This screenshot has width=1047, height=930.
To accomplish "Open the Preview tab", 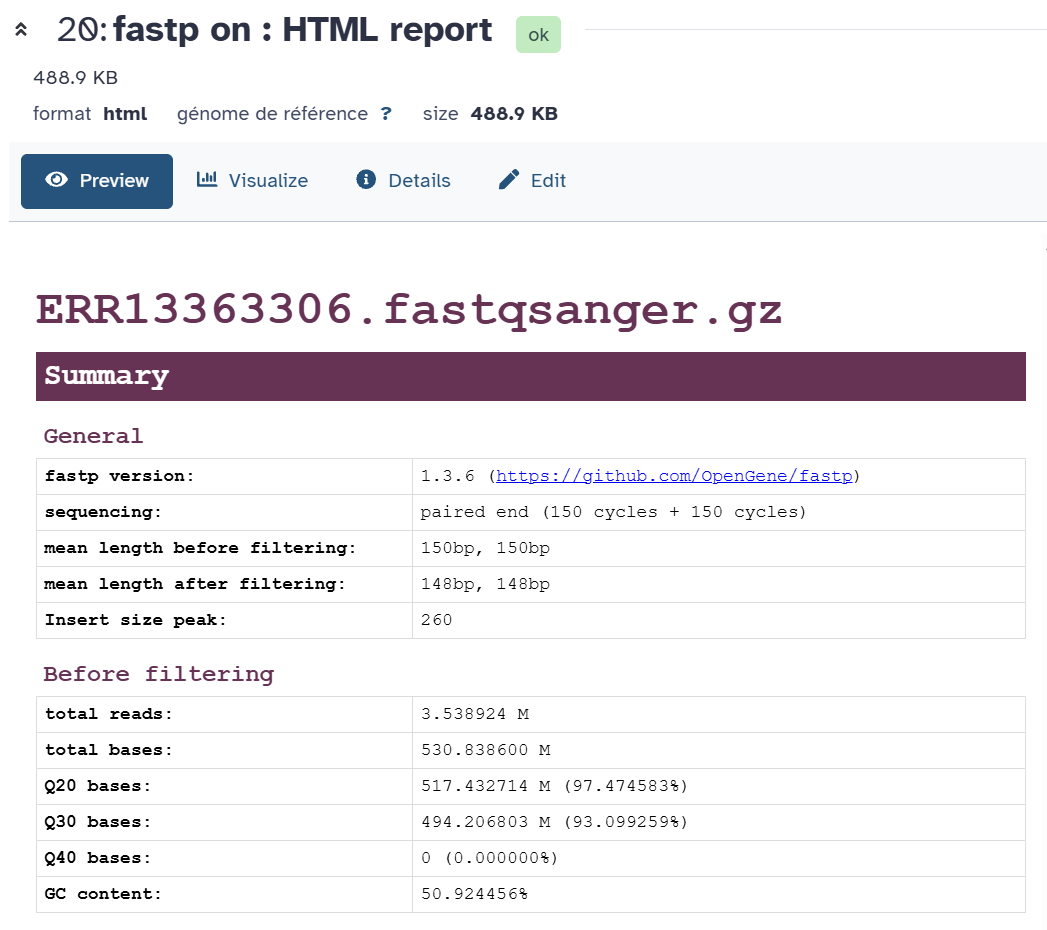I will click(x=97, y=181).
